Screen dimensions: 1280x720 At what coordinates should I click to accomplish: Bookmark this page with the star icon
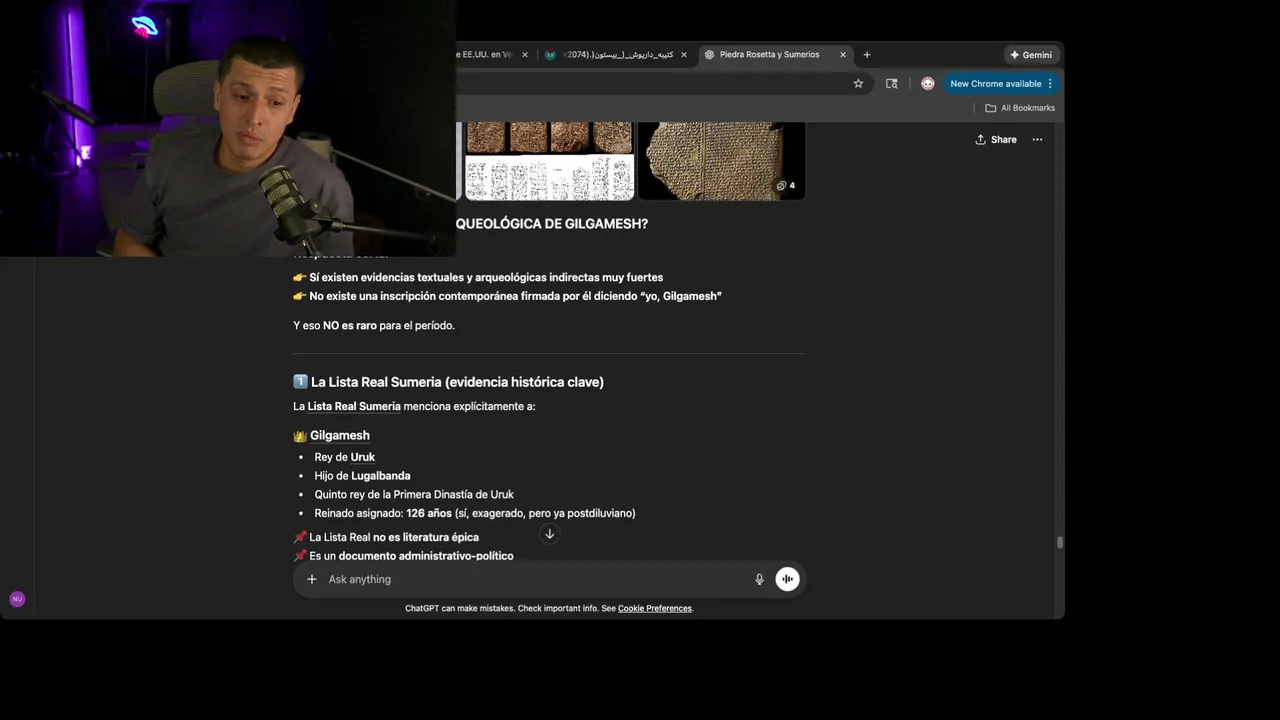(858, 84)
